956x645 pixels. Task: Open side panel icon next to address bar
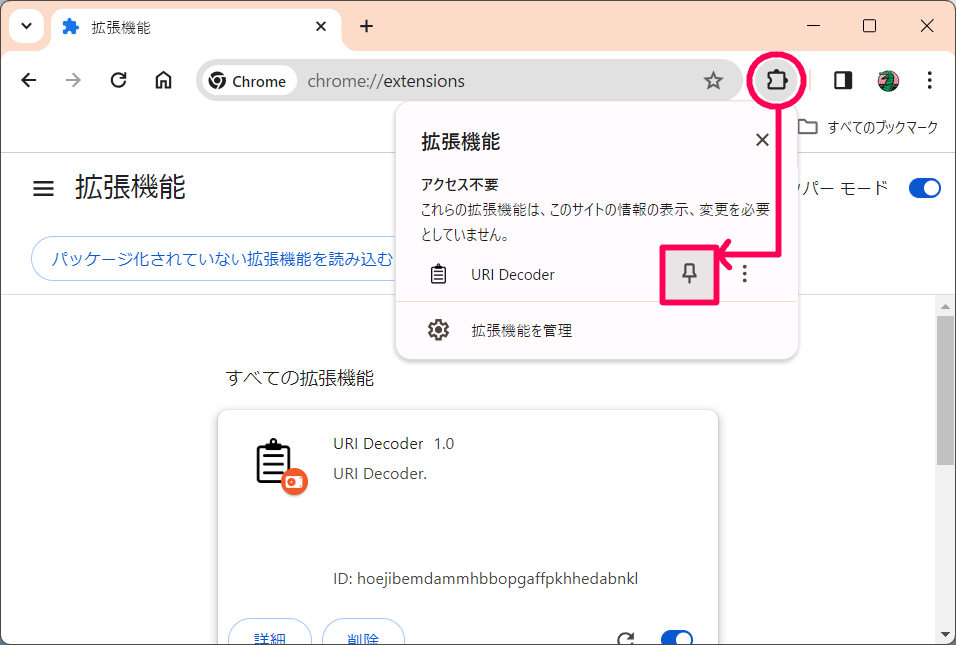tap(842, 80)
